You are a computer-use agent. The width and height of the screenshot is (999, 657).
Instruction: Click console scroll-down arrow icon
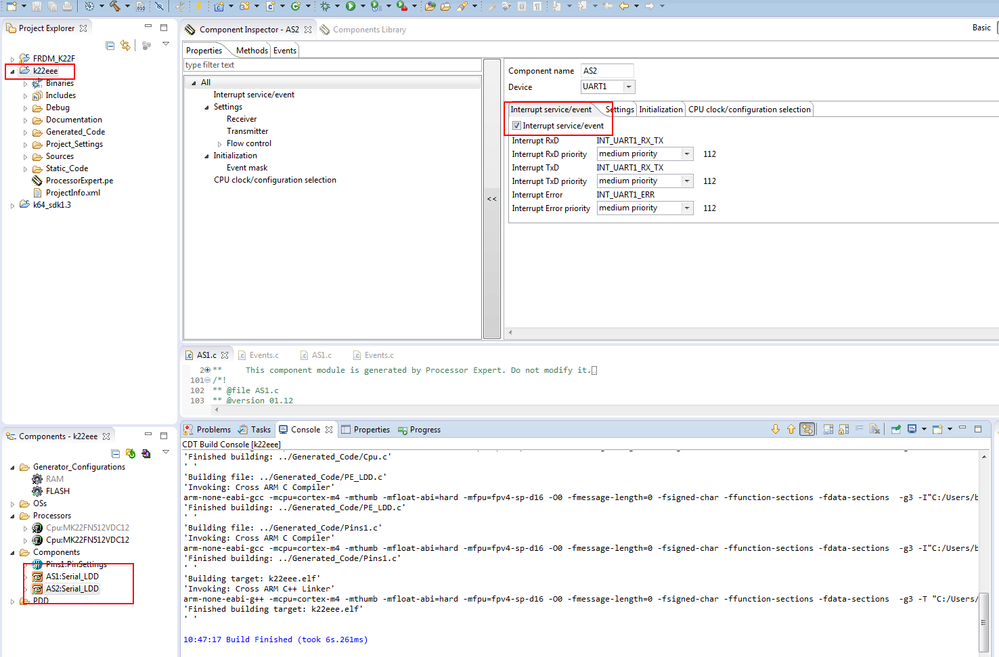coord(775,430)
